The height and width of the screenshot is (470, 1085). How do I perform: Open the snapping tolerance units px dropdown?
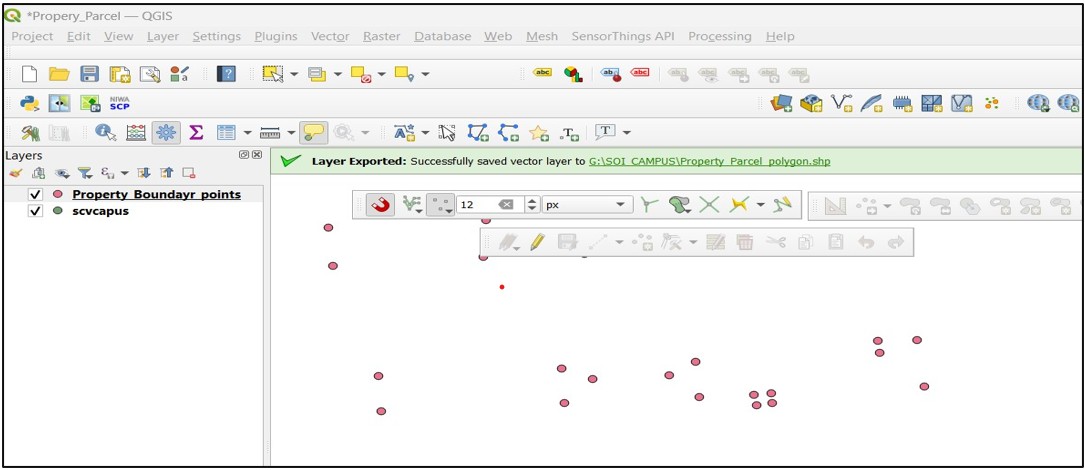coord(587,205)
